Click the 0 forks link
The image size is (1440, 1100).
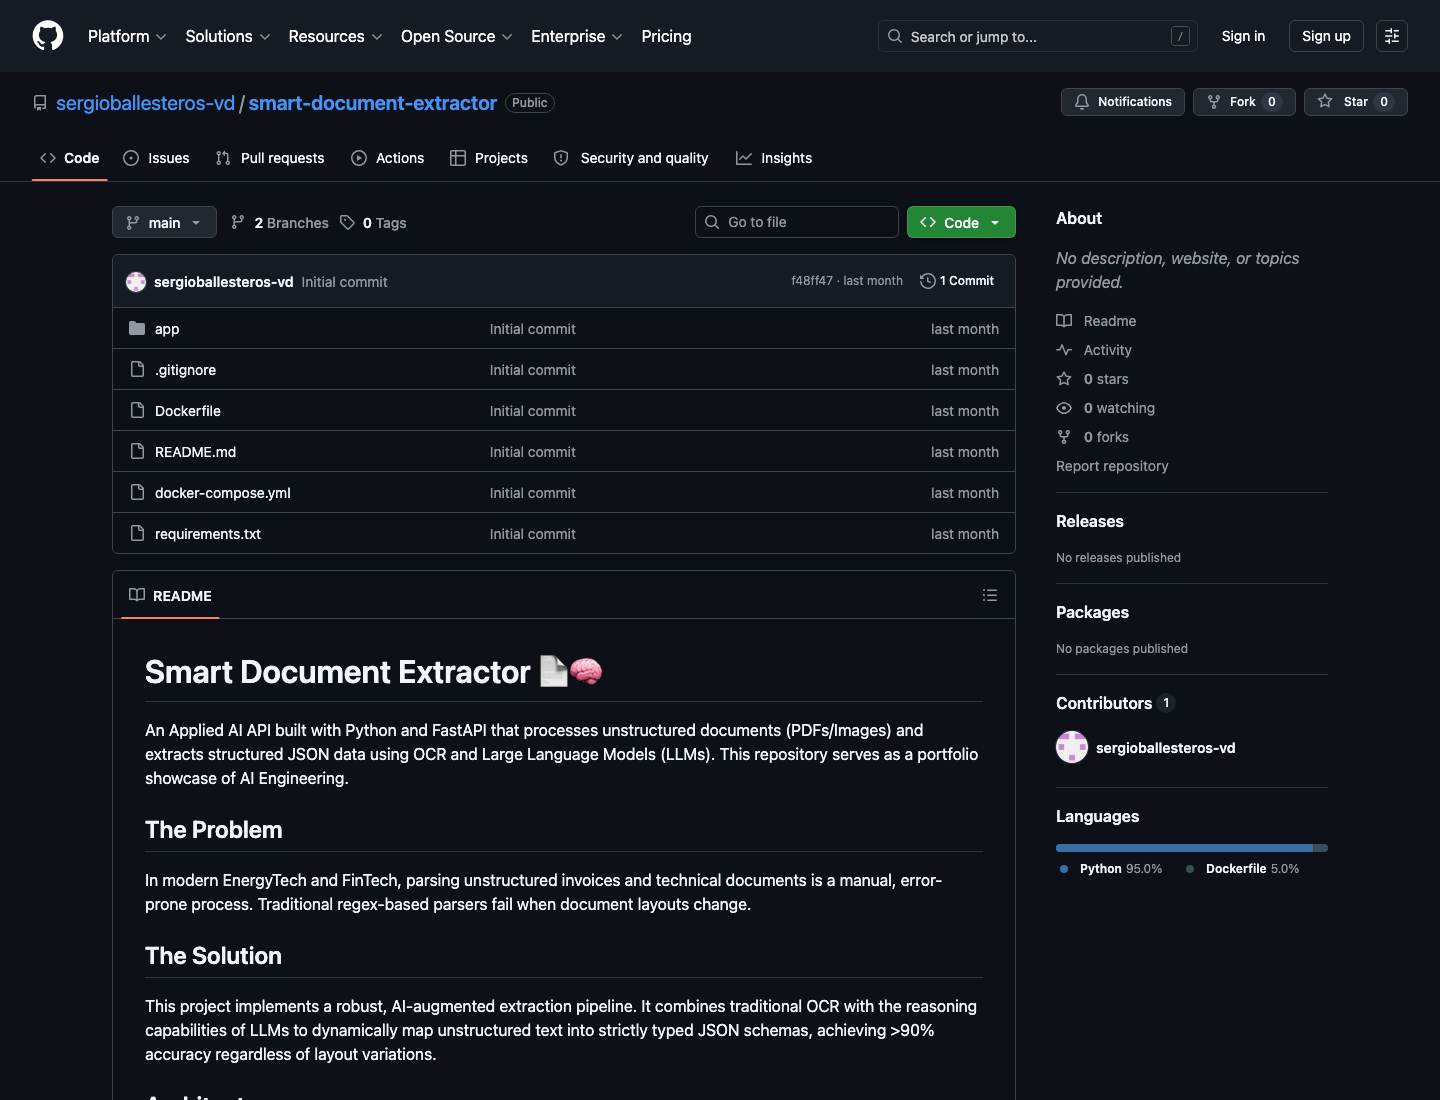[x=1092, y=437]
